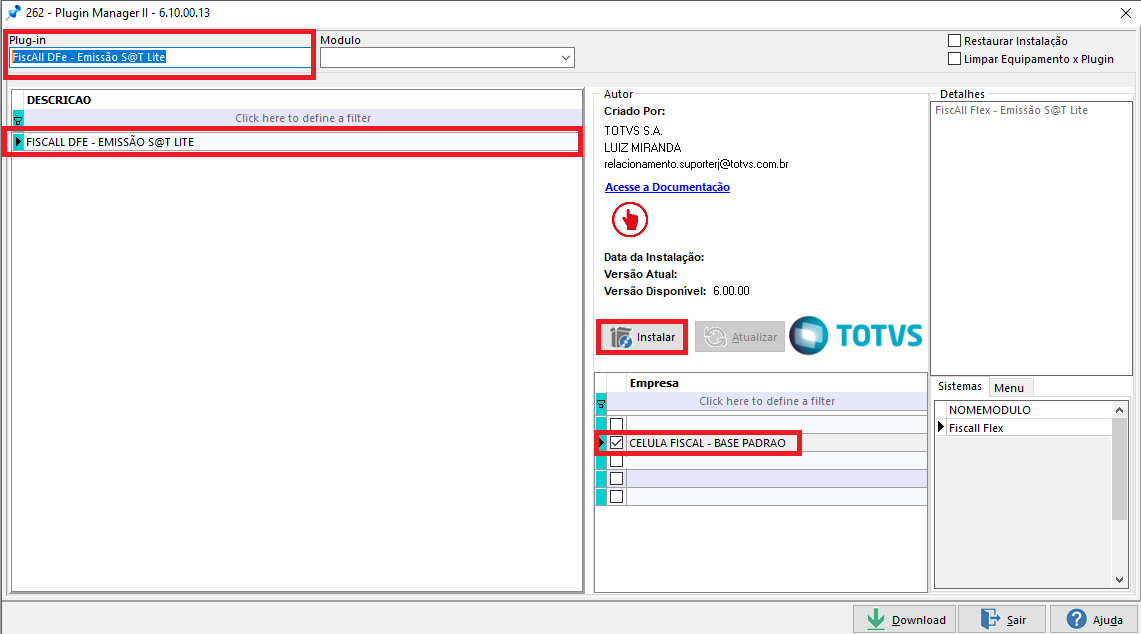Check the empty checkbox above CELULA FISCAL
Viewport: 1141px width, 634px height.
616,424
